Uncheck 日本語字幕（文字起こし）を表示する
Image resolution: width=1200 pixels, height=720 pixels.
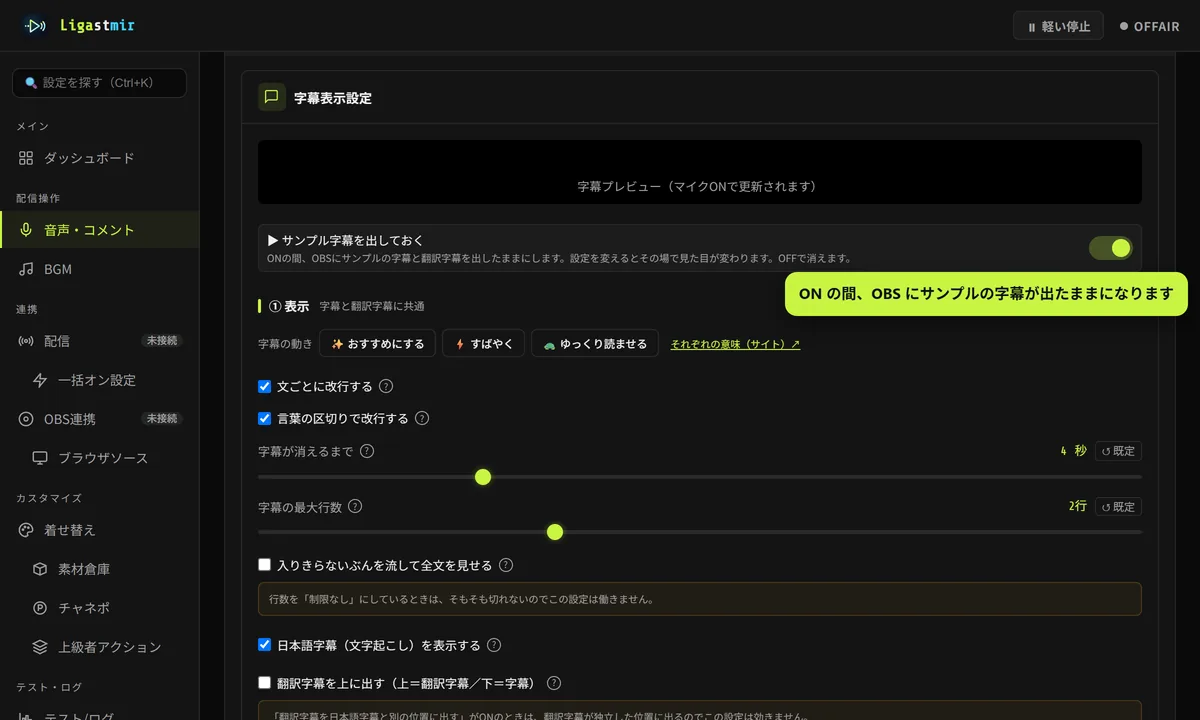pyautogui.click(x=265, y=646)
